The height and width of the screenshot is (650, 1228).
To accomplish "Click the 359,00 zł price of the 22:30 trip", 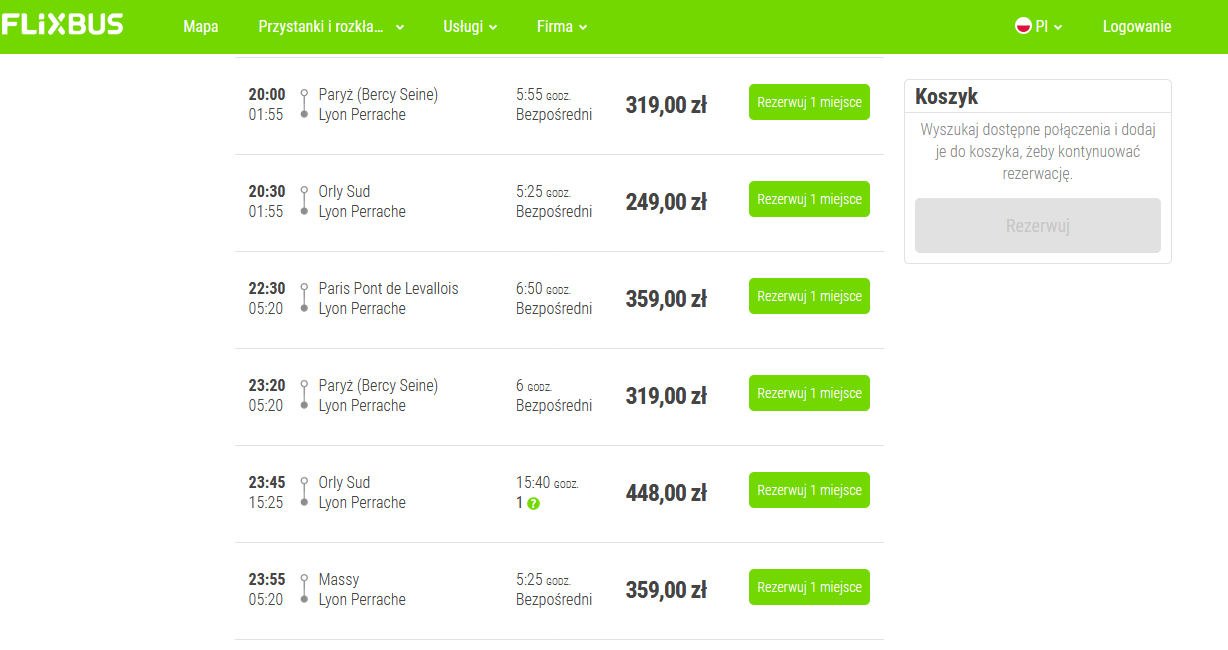I will (x=666, y=299).
